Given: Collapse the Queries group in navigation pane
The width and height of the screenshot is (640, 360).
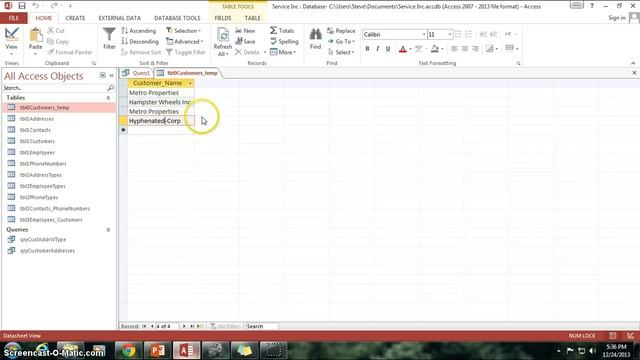Looking at the screenshot, I should coord(108,230).
